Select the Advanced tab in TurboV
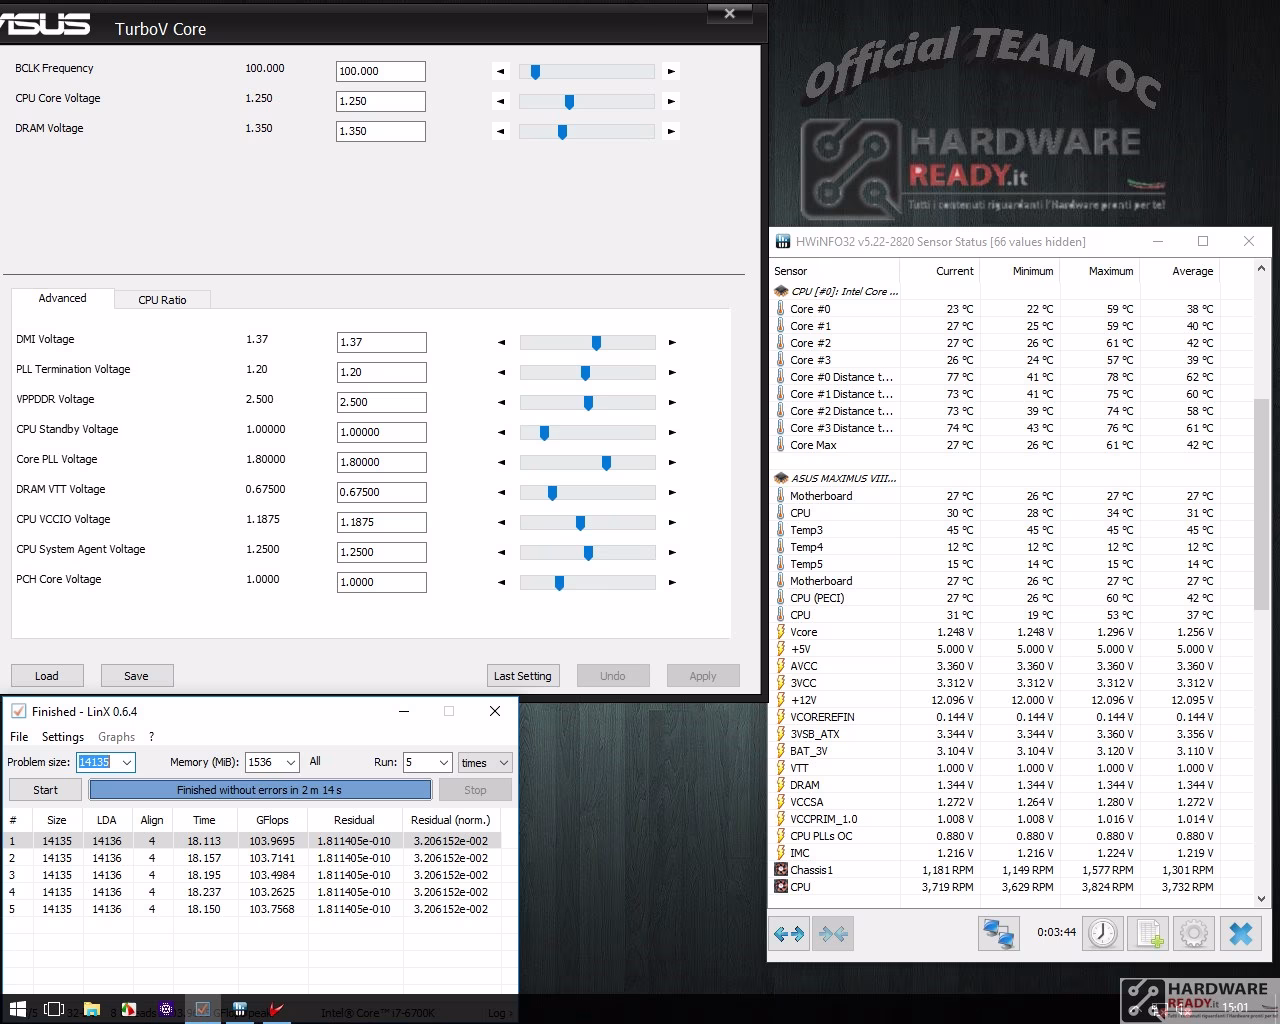This screenshot has height=1024, width=1280. click(x=62, y=298)
